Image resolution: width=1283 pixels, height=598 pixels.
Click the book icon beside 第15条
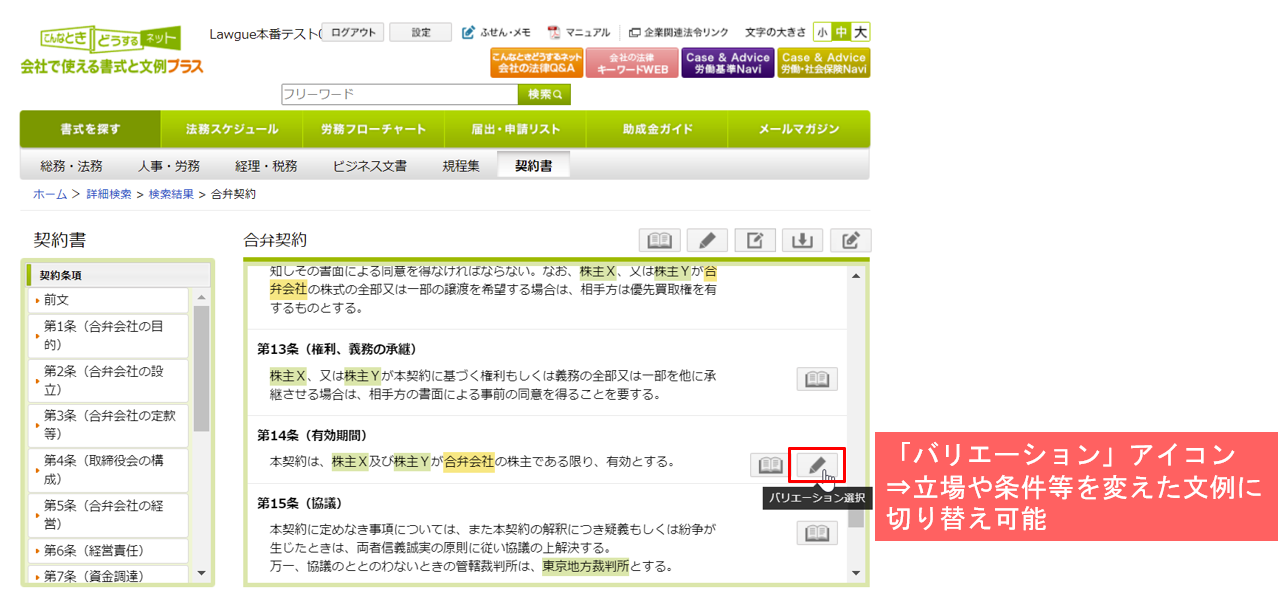pos(817,533)
